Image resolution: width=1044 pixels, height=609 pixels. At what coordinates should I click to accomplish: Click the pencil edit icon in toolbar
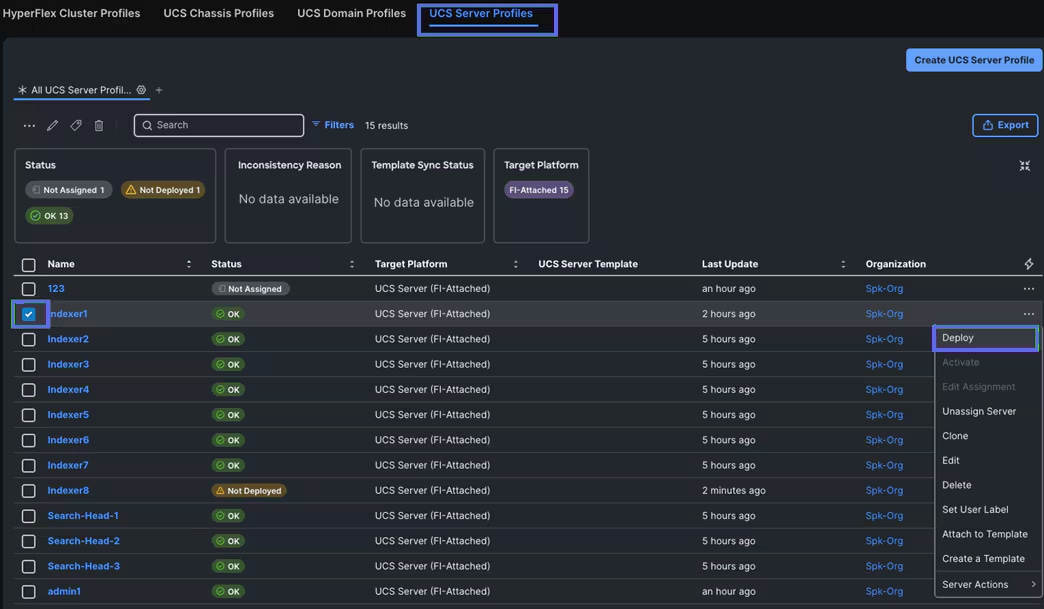[x=53, y=126]
